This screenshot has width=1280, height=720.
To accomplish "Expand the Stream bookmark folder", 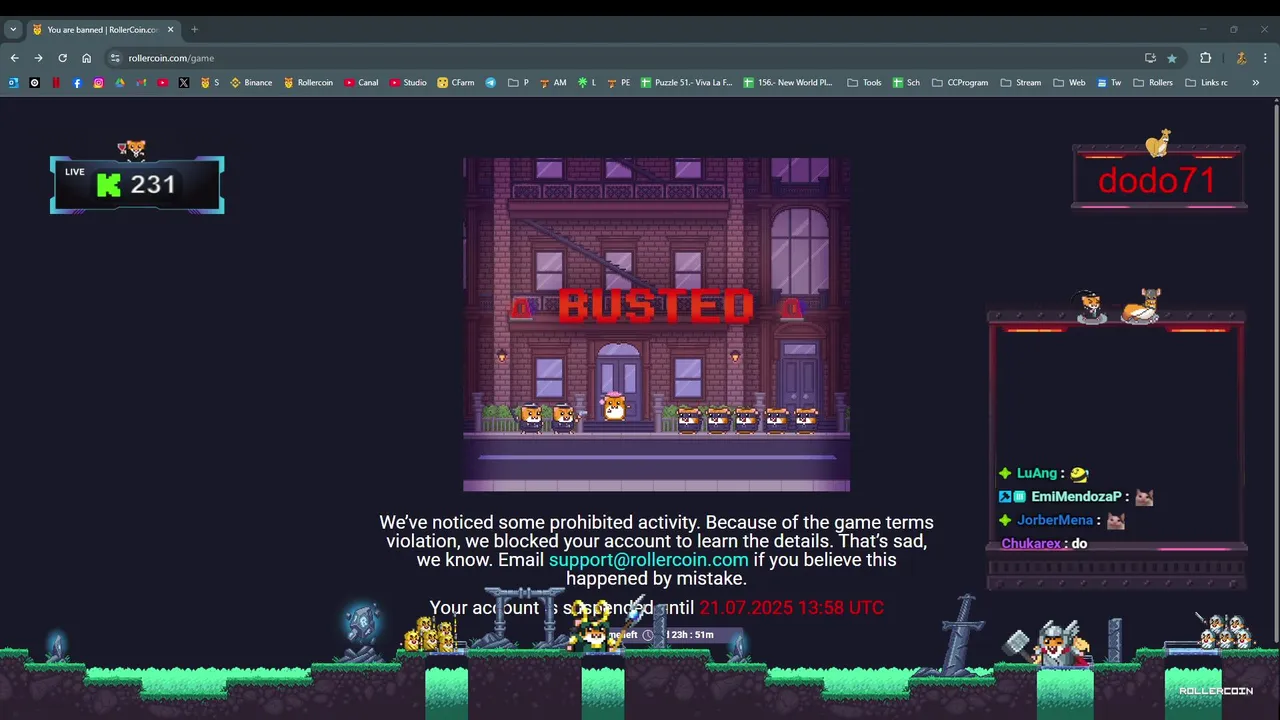I will (1021, 83).
